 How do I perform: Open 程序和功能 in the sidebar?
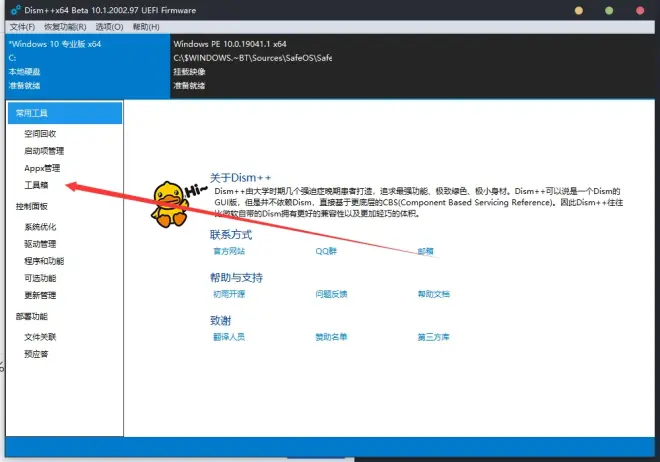point(44,261)
